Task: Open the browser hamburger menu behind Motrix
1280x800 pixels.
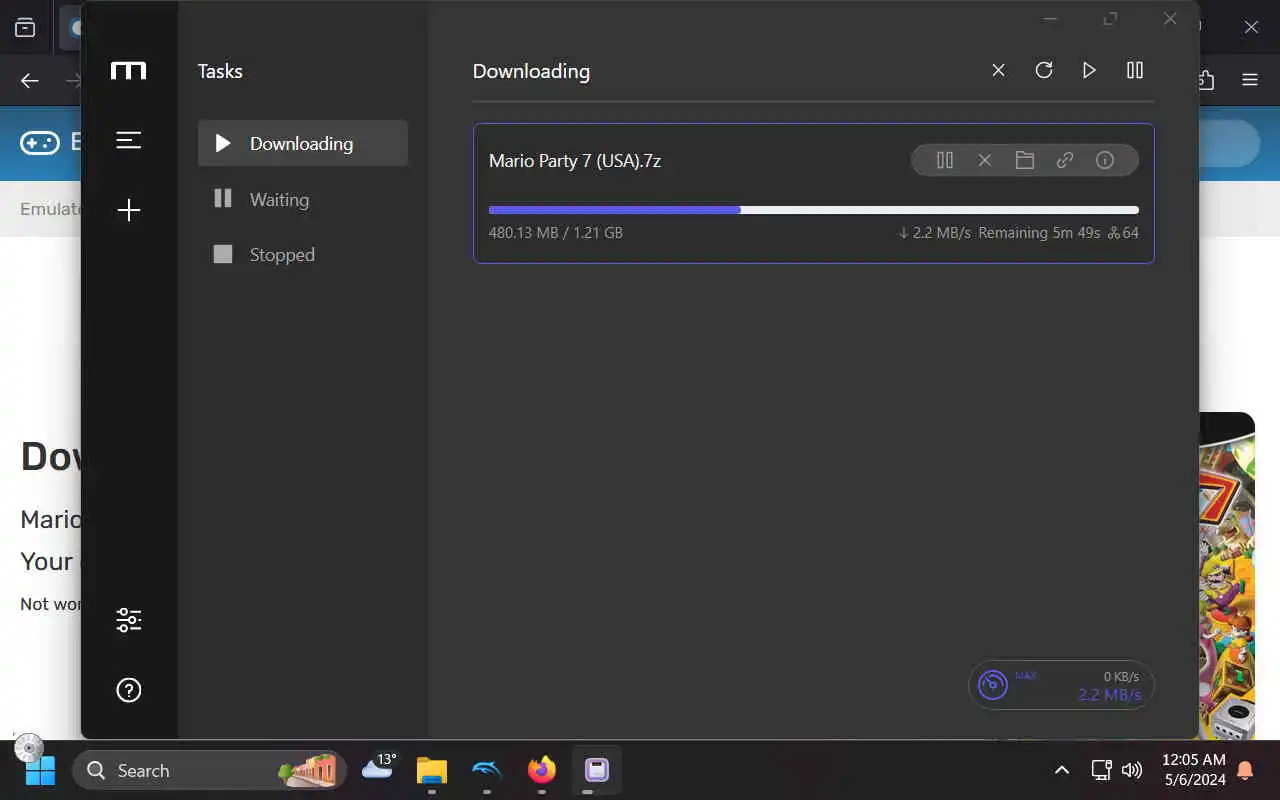Action: coord(1250,80)
